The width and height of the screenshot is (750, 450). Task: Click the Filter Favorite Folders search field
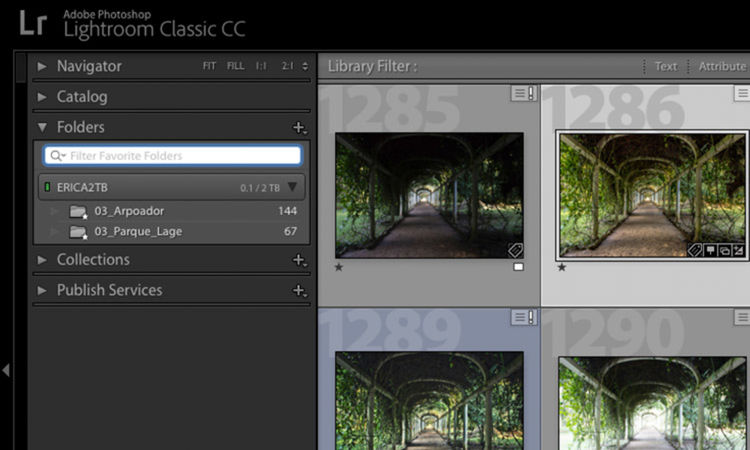pos(172,156)
